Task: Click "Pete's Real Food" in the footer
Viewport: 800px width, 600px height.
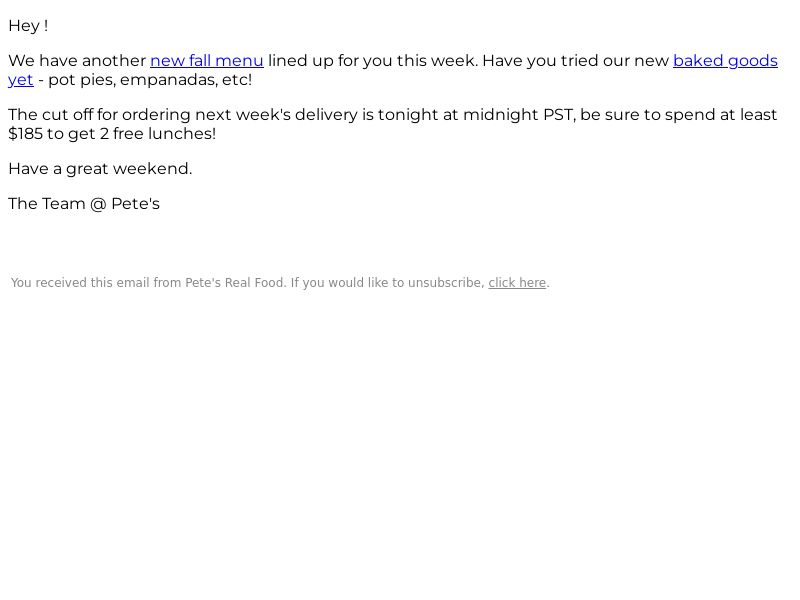Action: pyautogui.click(x=235, y=283)
